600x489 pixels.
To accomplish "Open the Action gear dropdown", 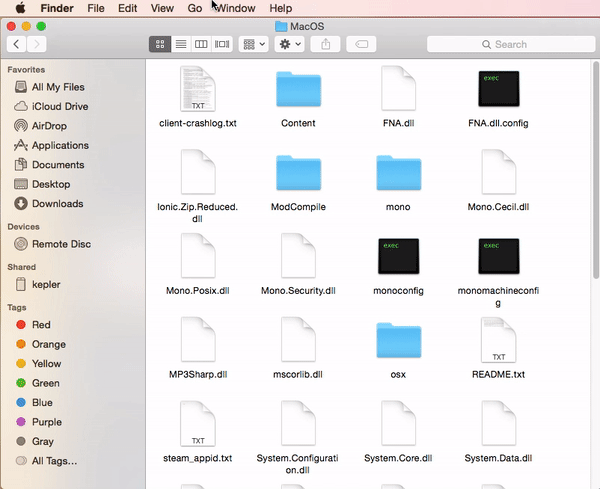I will tap(290, 44).
